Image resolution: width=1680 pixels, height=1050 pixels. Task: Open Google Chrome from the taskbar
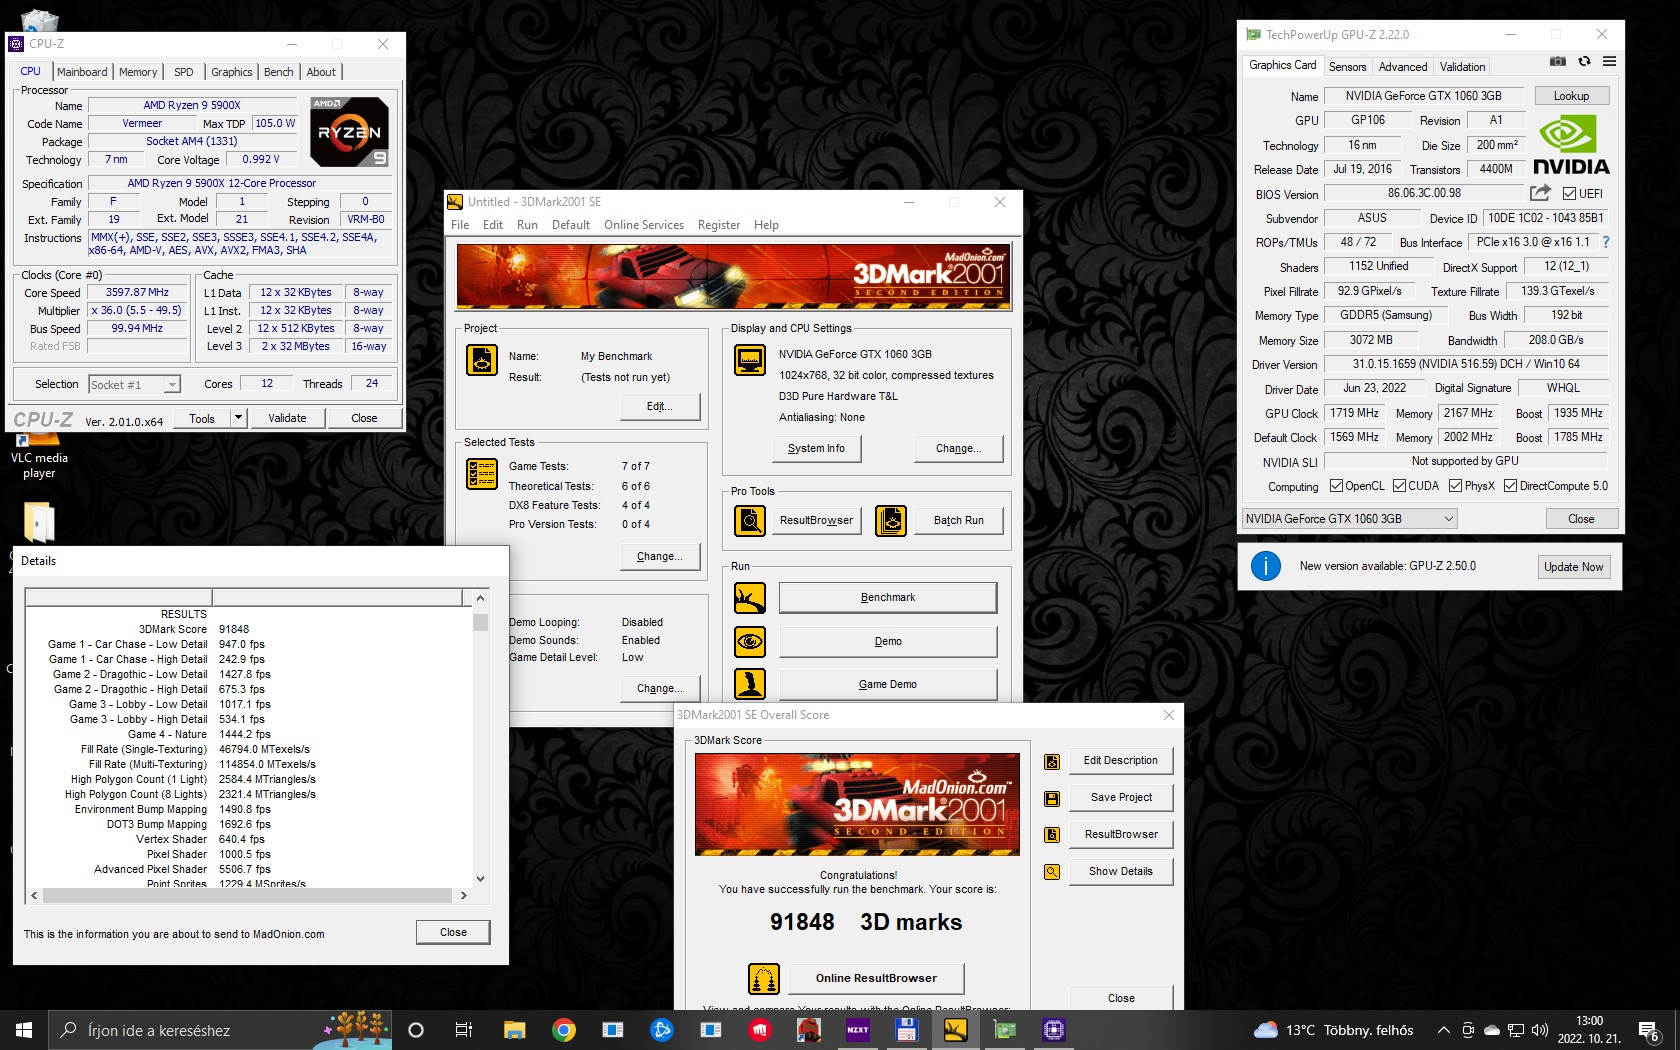(x=564, y=1030)
